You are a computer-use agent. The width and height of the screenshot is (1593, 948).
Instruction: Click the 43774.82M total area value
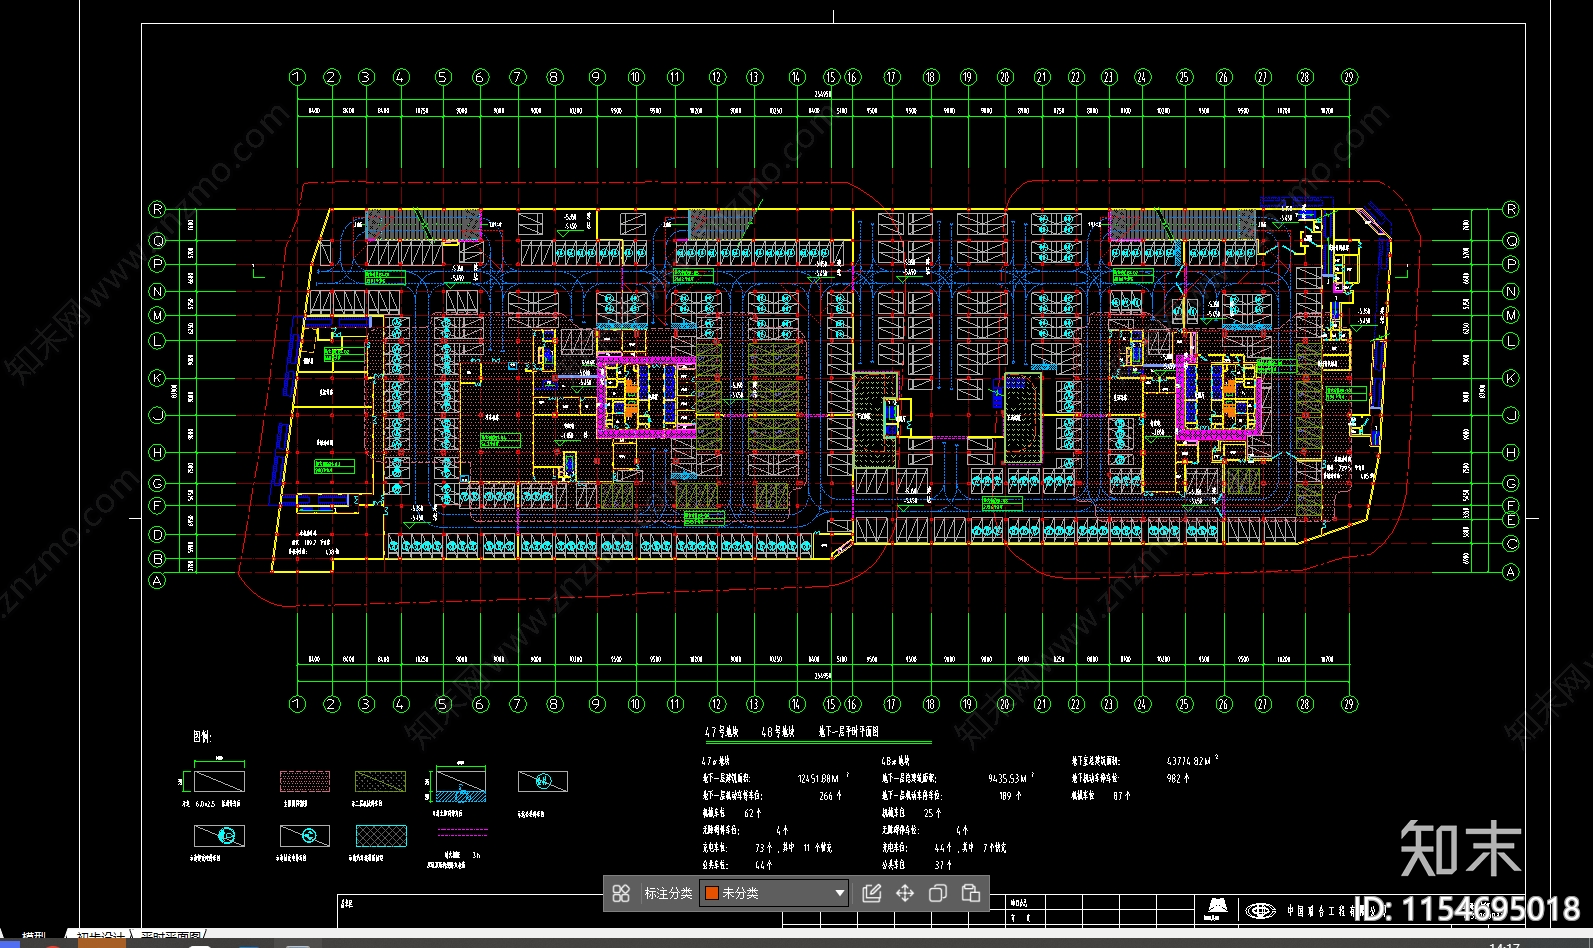tap(1189, 761)
